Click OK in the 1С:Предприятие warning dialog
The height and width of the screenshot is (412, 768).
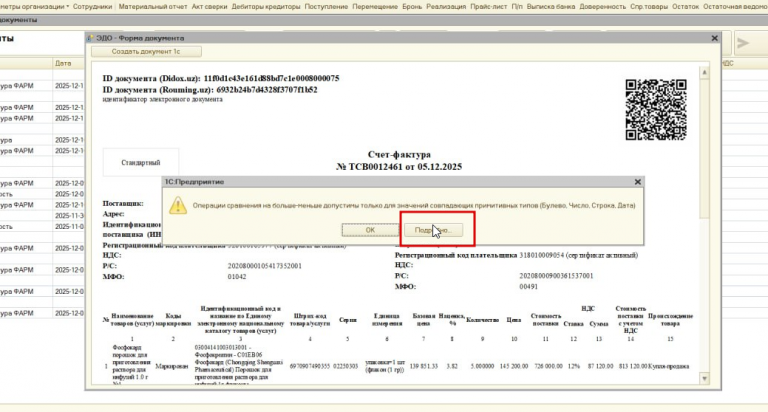point(370,230)
